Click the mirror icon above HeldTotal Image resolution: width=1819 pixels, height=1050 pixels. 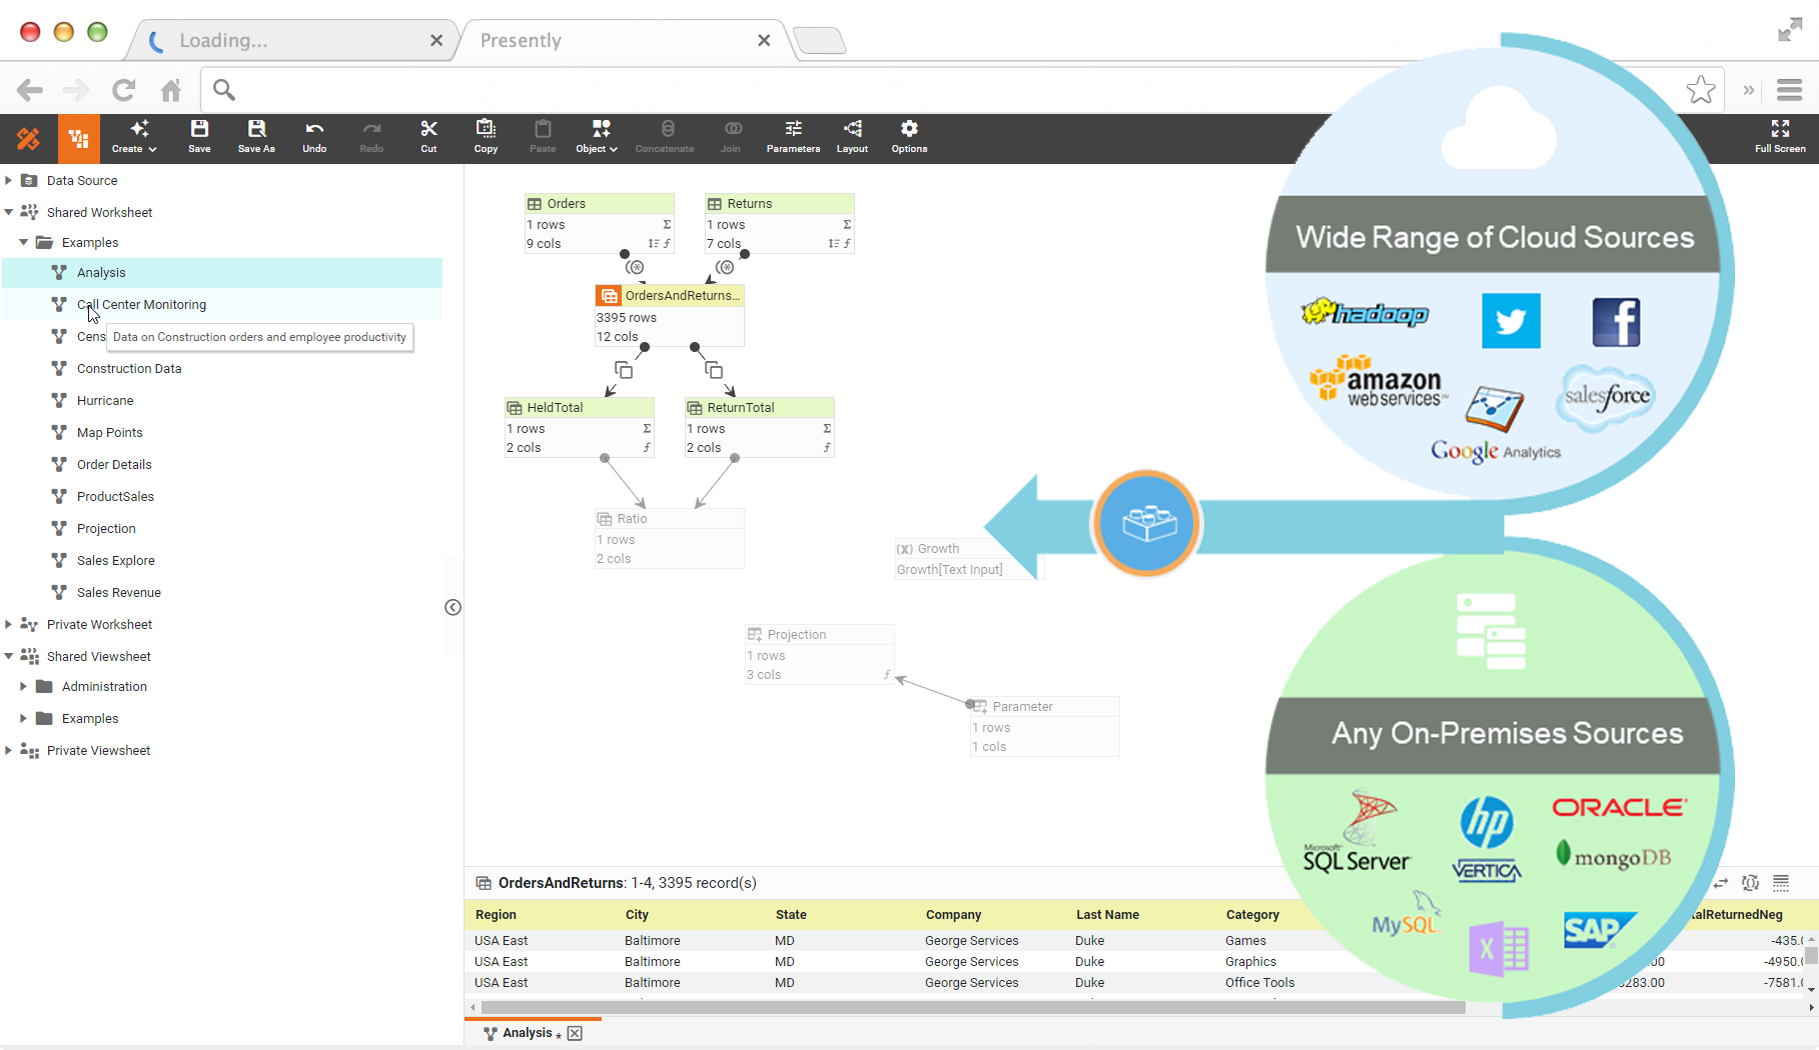tap(623, 370)
